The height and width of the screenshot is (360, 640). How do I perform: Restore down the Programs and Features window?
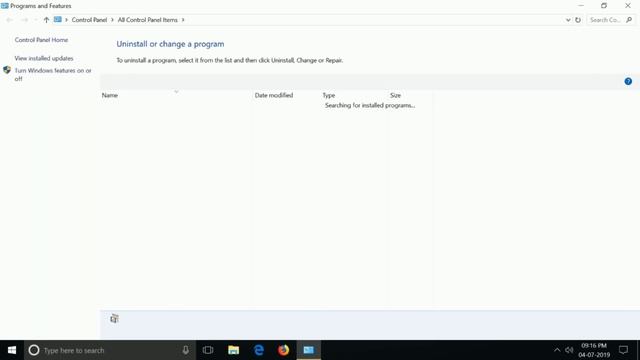604,6
